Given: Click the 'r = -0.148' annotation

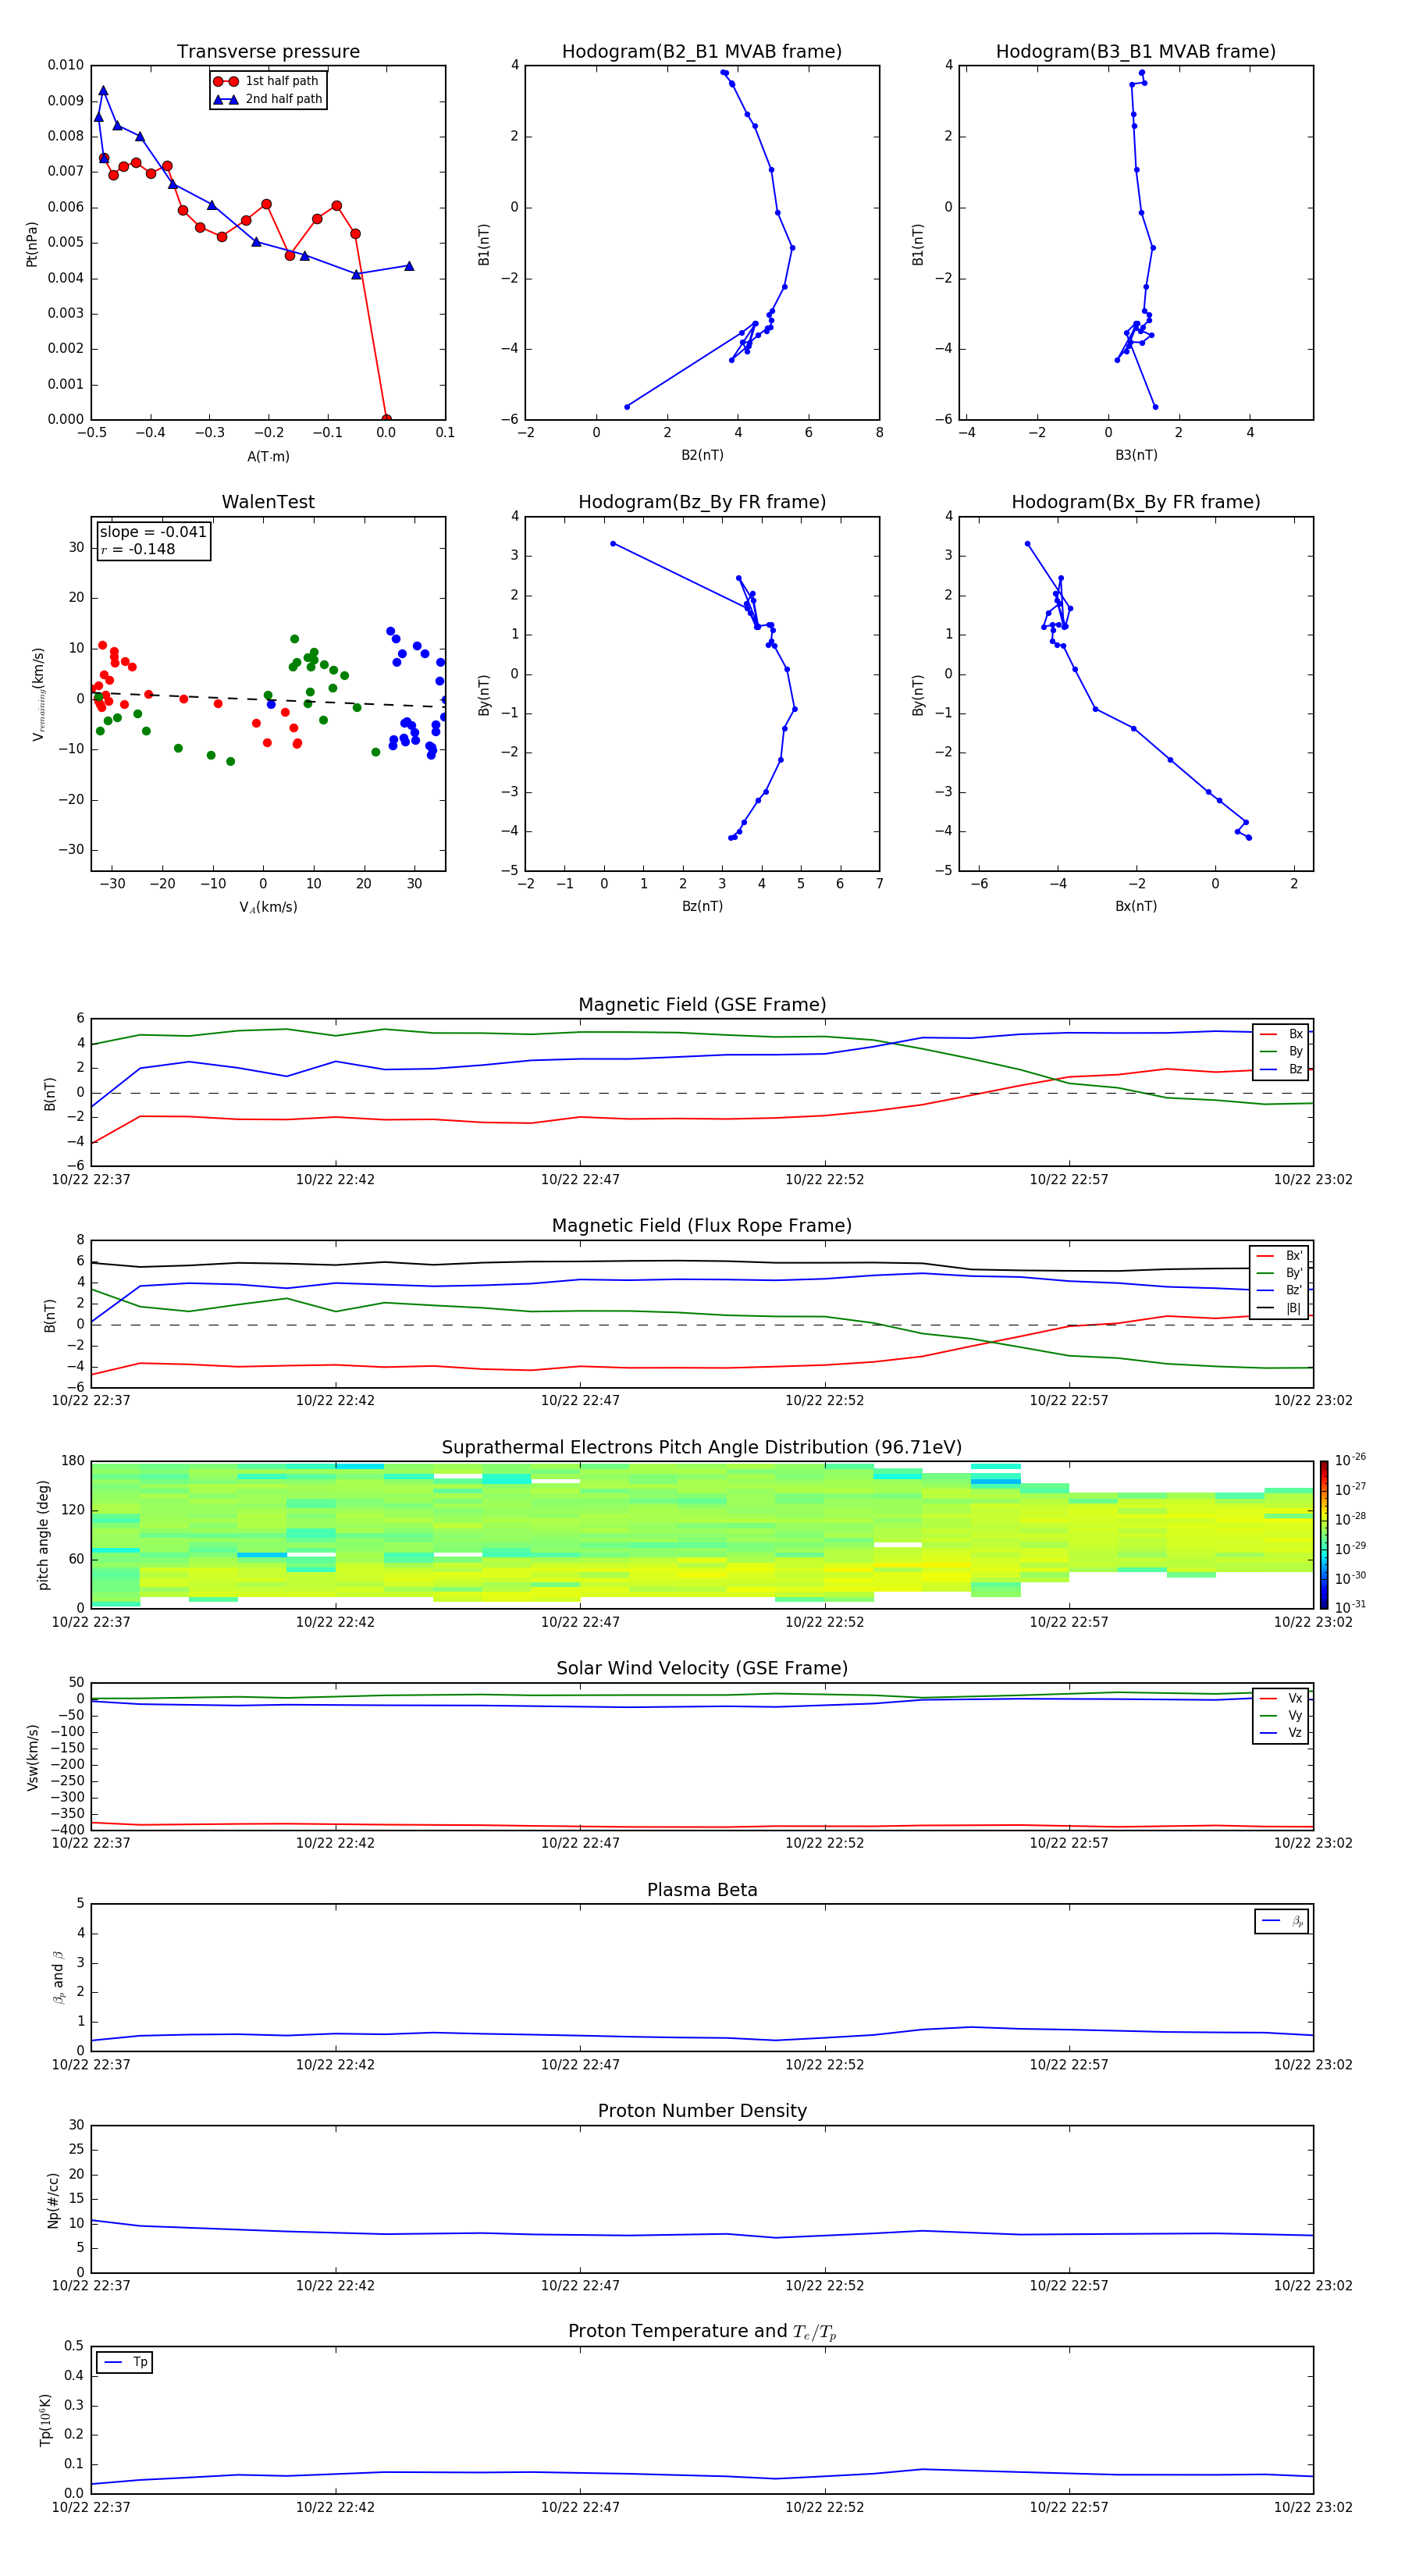Looking at the screenshot, I should tap(138, 549).
